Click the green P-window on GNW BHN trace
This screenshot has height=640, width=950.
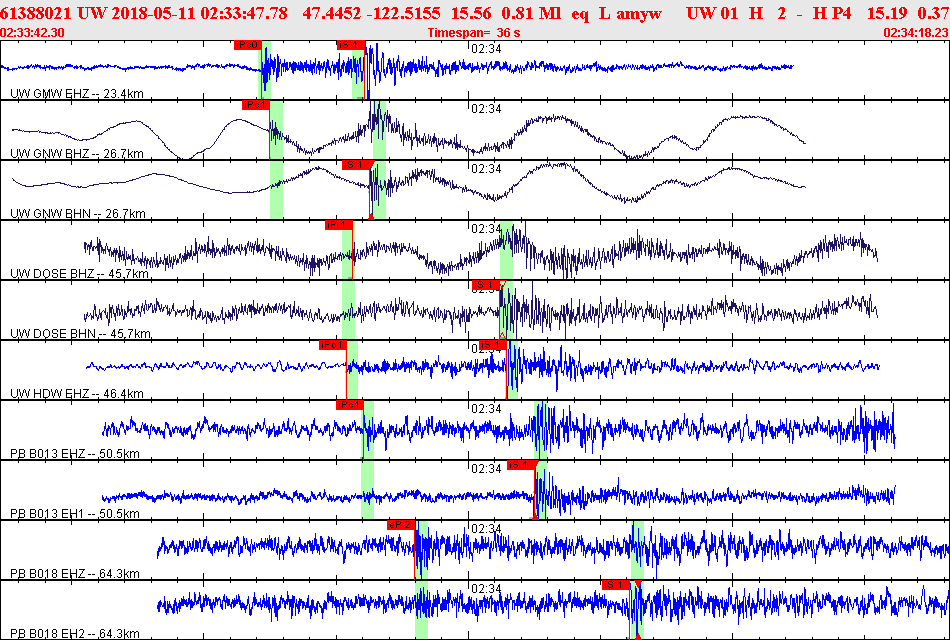[x=276, y=190]
